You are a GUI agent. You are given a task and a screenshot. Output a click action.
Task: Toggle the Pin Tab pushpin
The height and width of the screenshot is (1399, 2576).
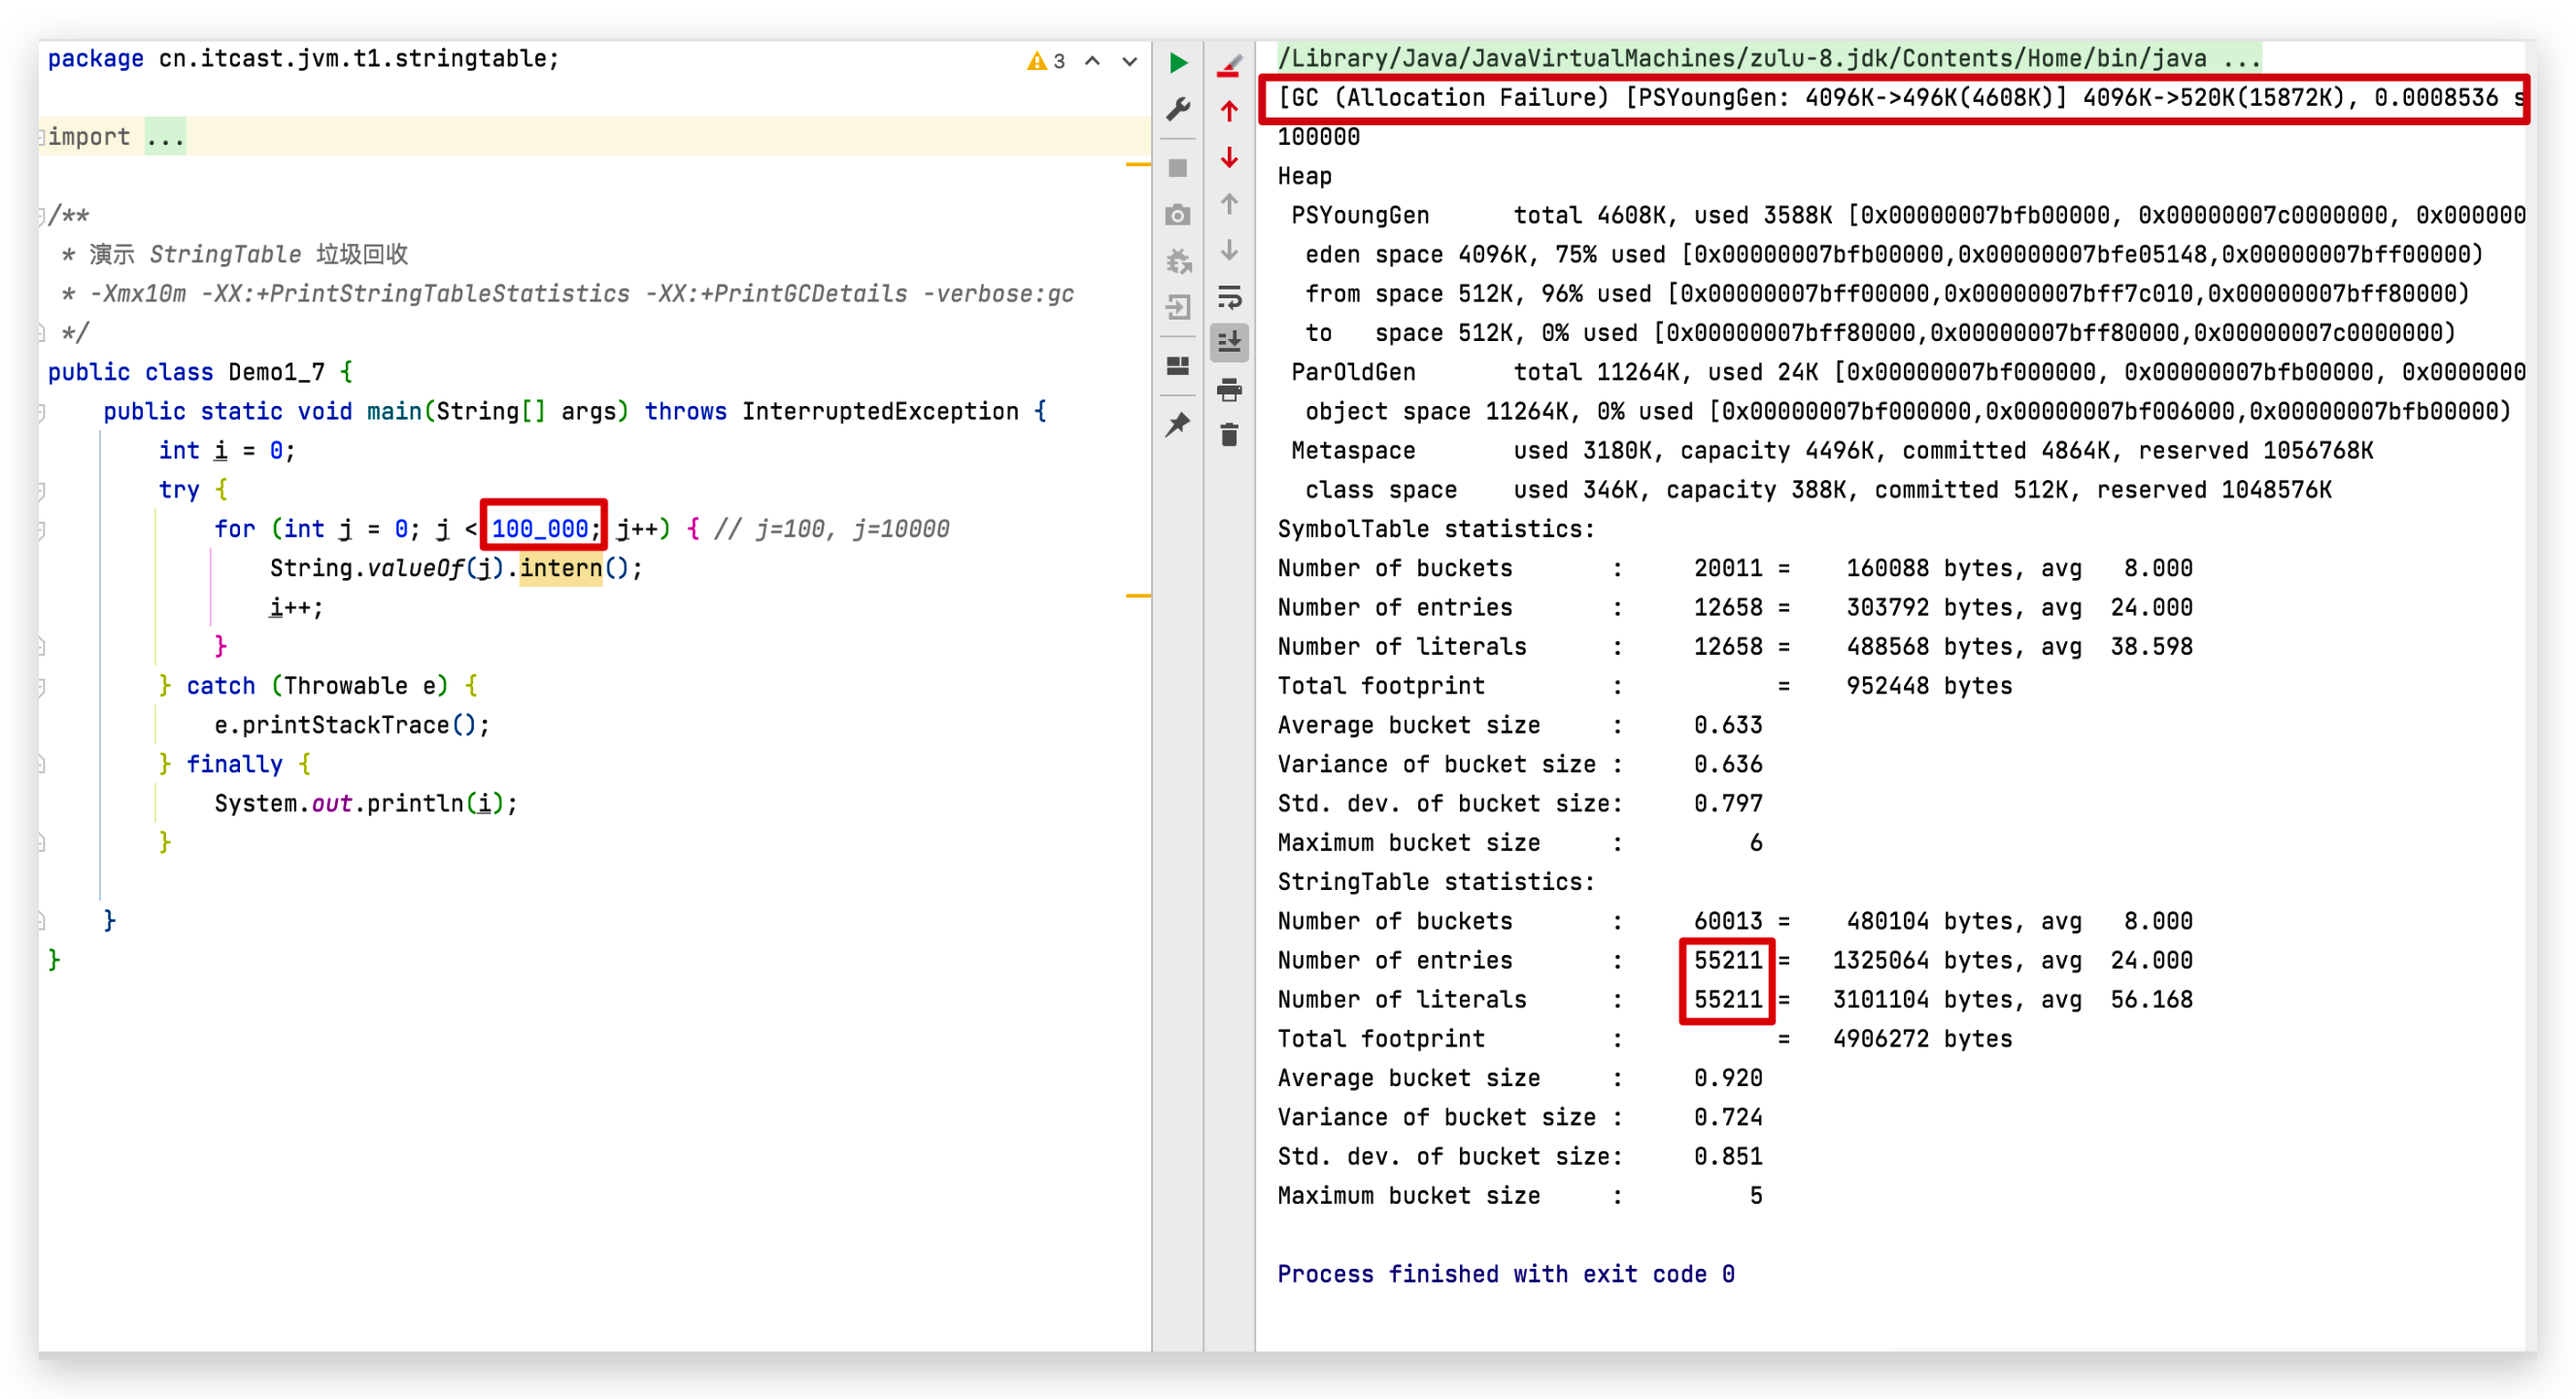tap(1178, 424)
